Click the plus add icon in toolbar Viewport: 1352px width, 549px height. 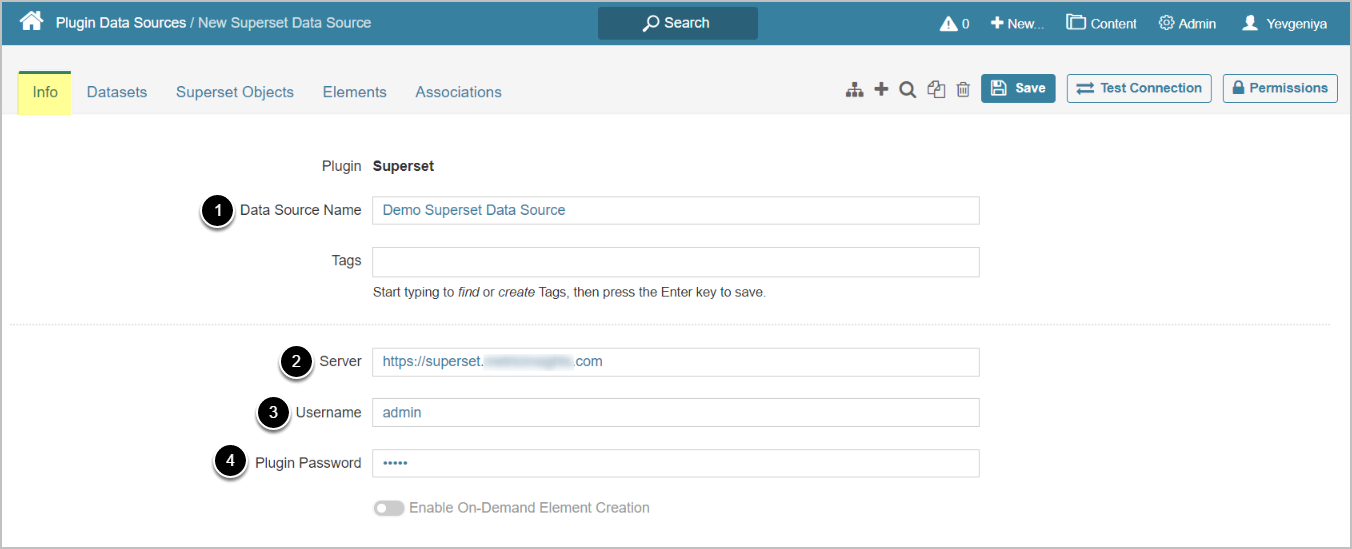coord(881,90)
